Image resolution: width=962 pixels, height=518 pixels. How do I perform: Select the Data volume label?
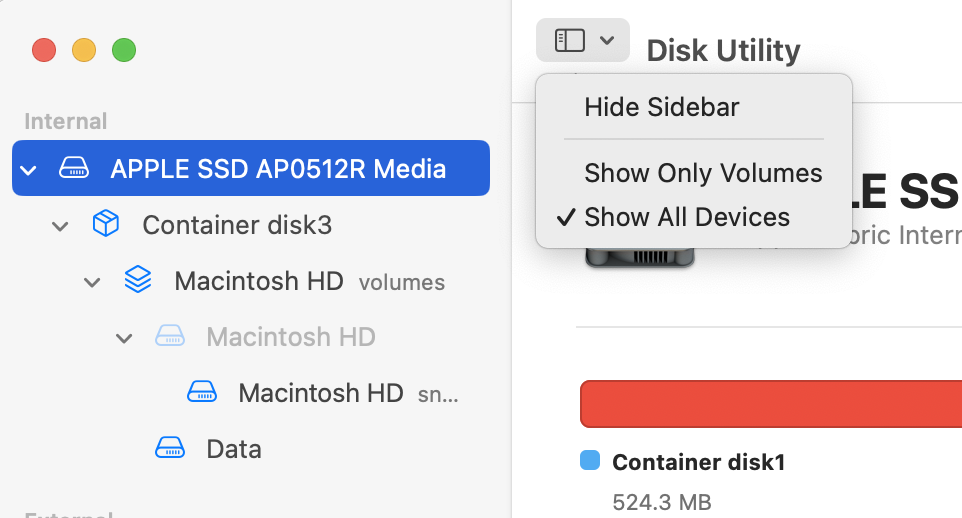[x=234, y=449]
